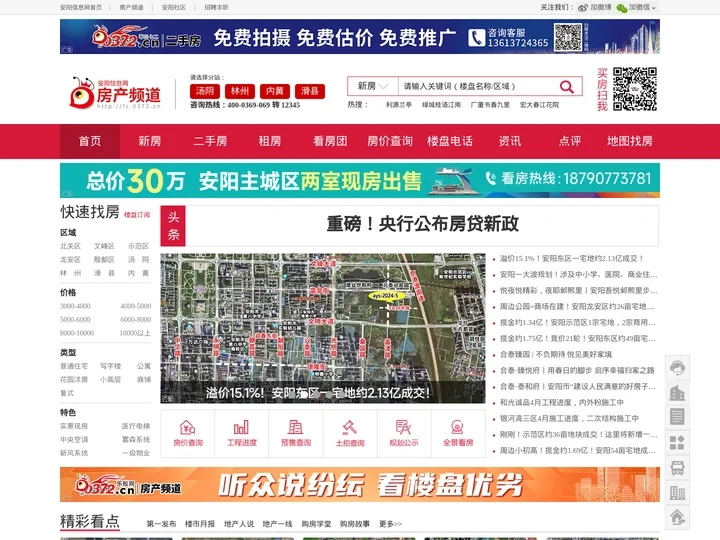
Task: Open the 租房 nav tab
Action: coord(270,141)
